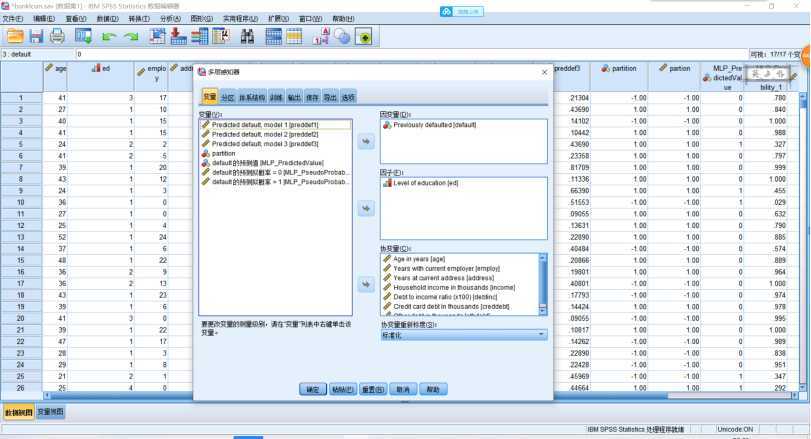Switch to the 选项 tab in dialog

click(x=348, y=97)
